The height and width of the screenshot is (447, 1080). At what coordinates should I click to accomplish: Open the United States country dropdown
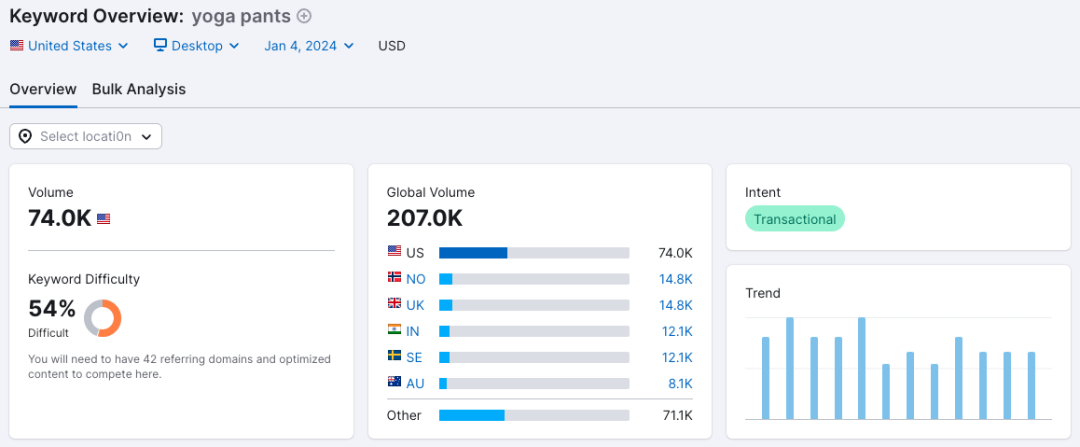click(69, 45)
